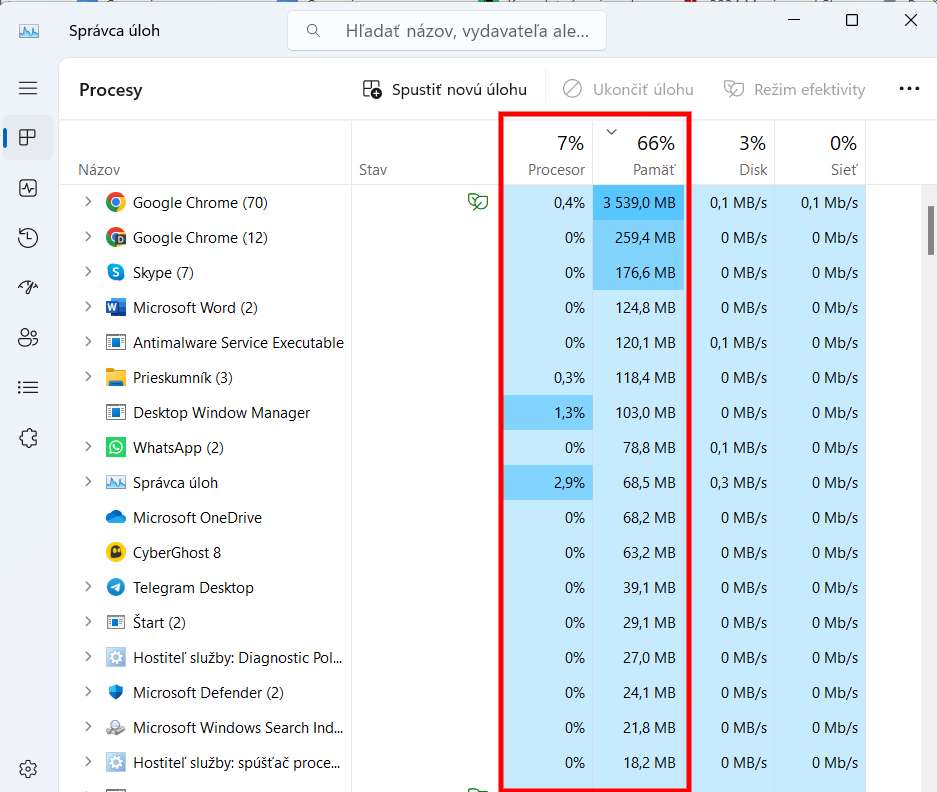The height and width of the screenshot is (792, 937).
Task: Click the Task Manager app icon in title bar
Action: pyautogui.click(x=29, y=31)
